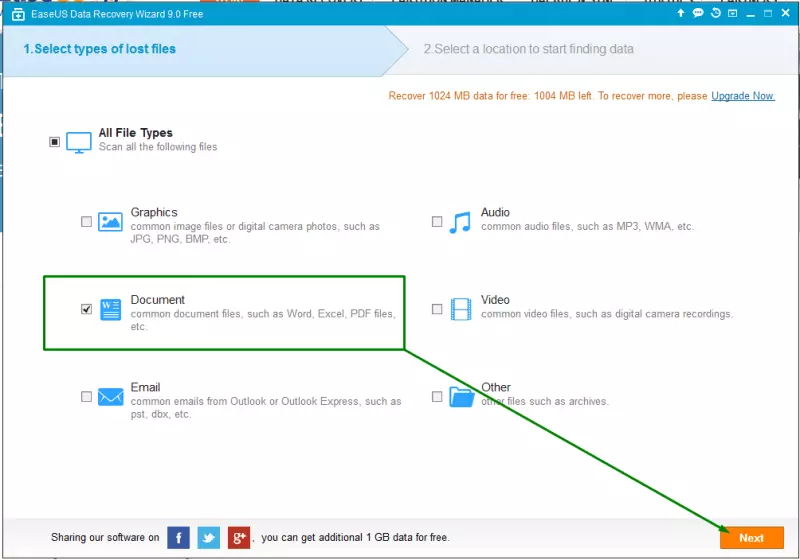Share on Twitter
This screenshot has width=800, height=560.
point(208,537)
